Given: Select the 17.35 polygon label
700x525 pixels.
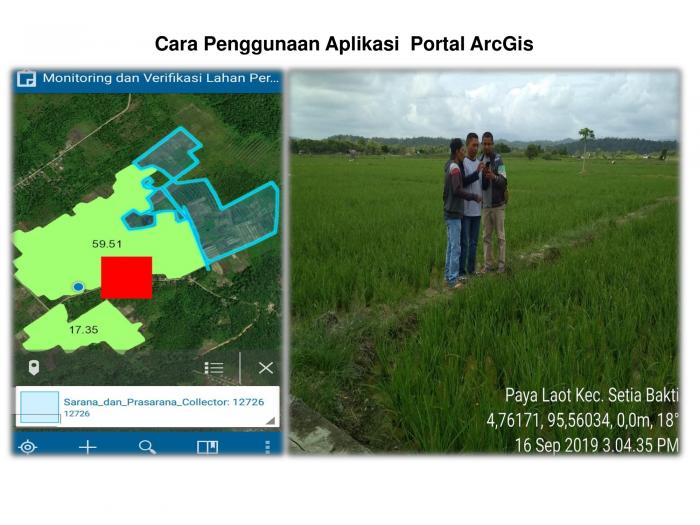Looking at the screenshot, I should [x=83, y=329].
